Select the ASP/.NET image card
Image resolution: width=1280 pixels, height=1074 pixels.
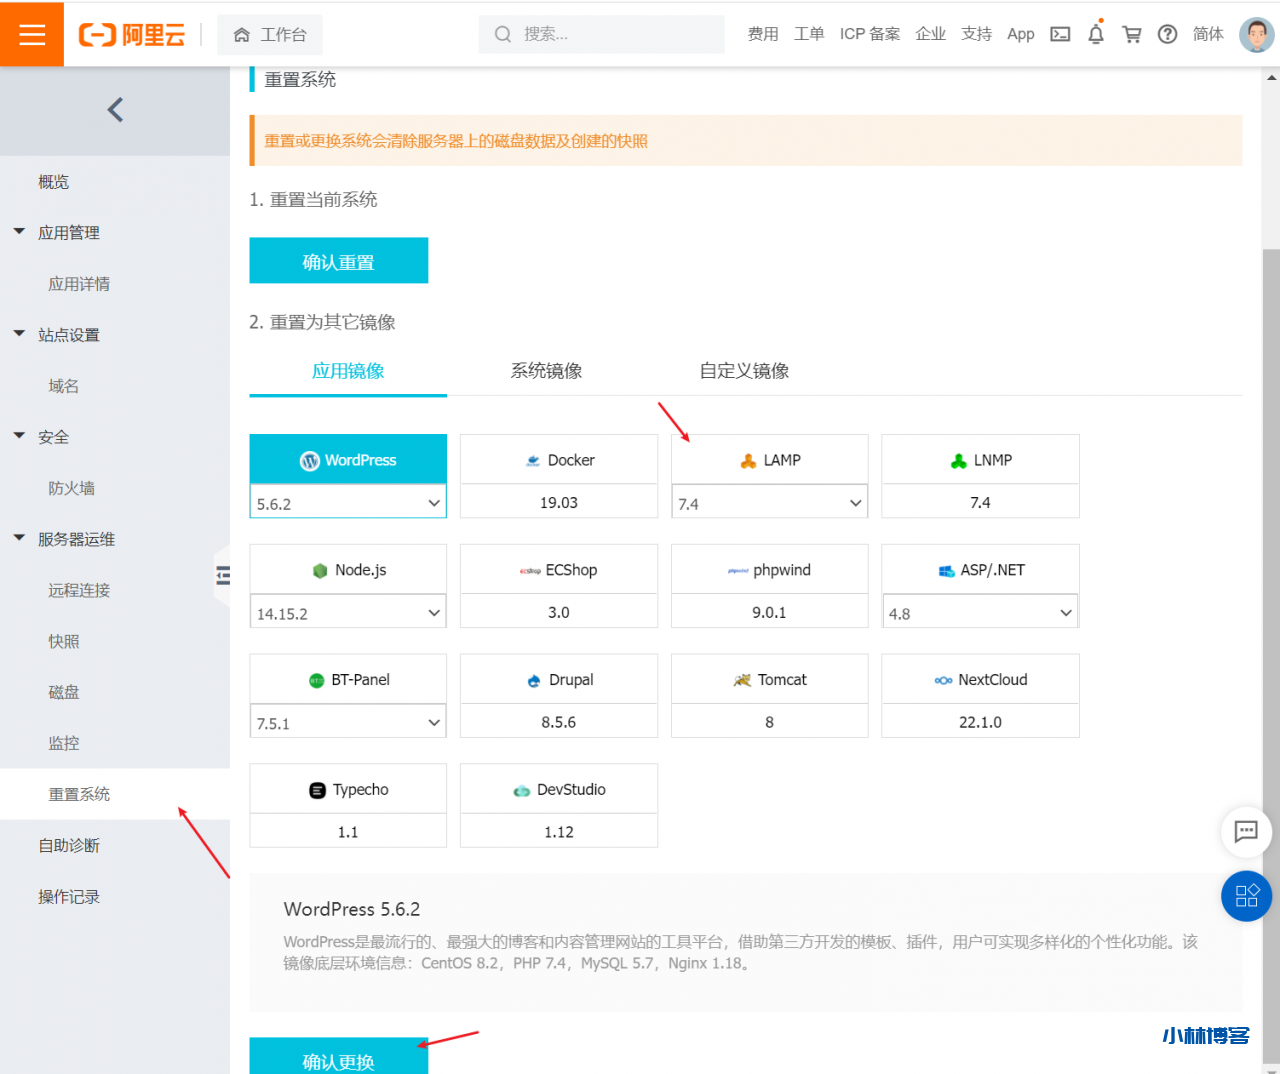point(980,570)
